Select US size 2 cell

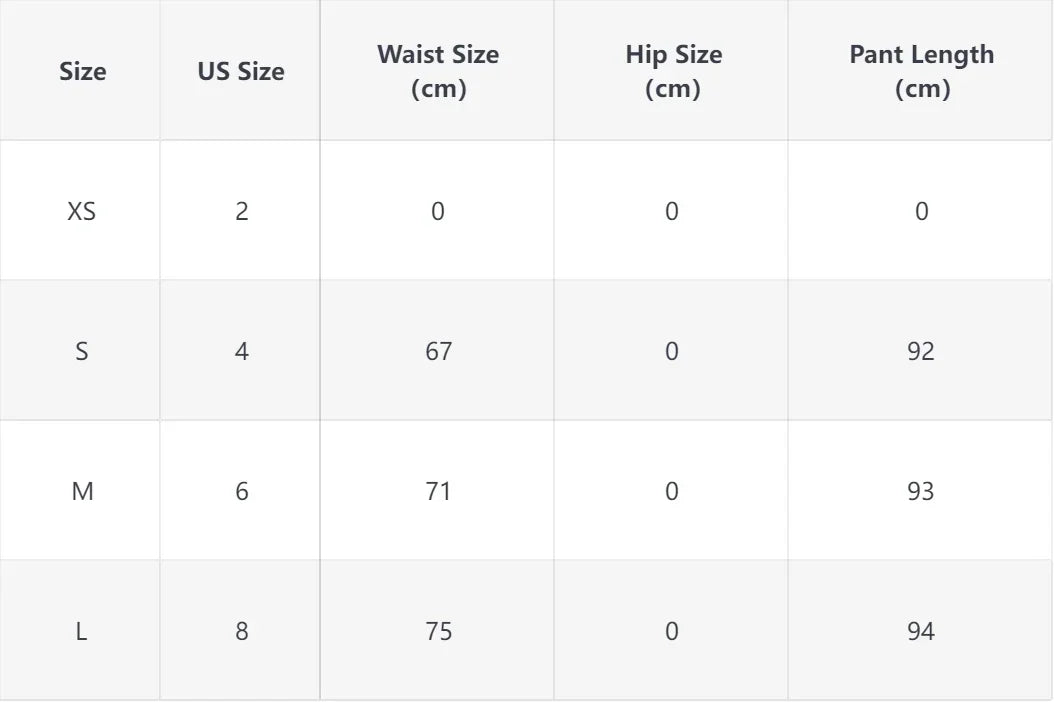pos(241,211)
